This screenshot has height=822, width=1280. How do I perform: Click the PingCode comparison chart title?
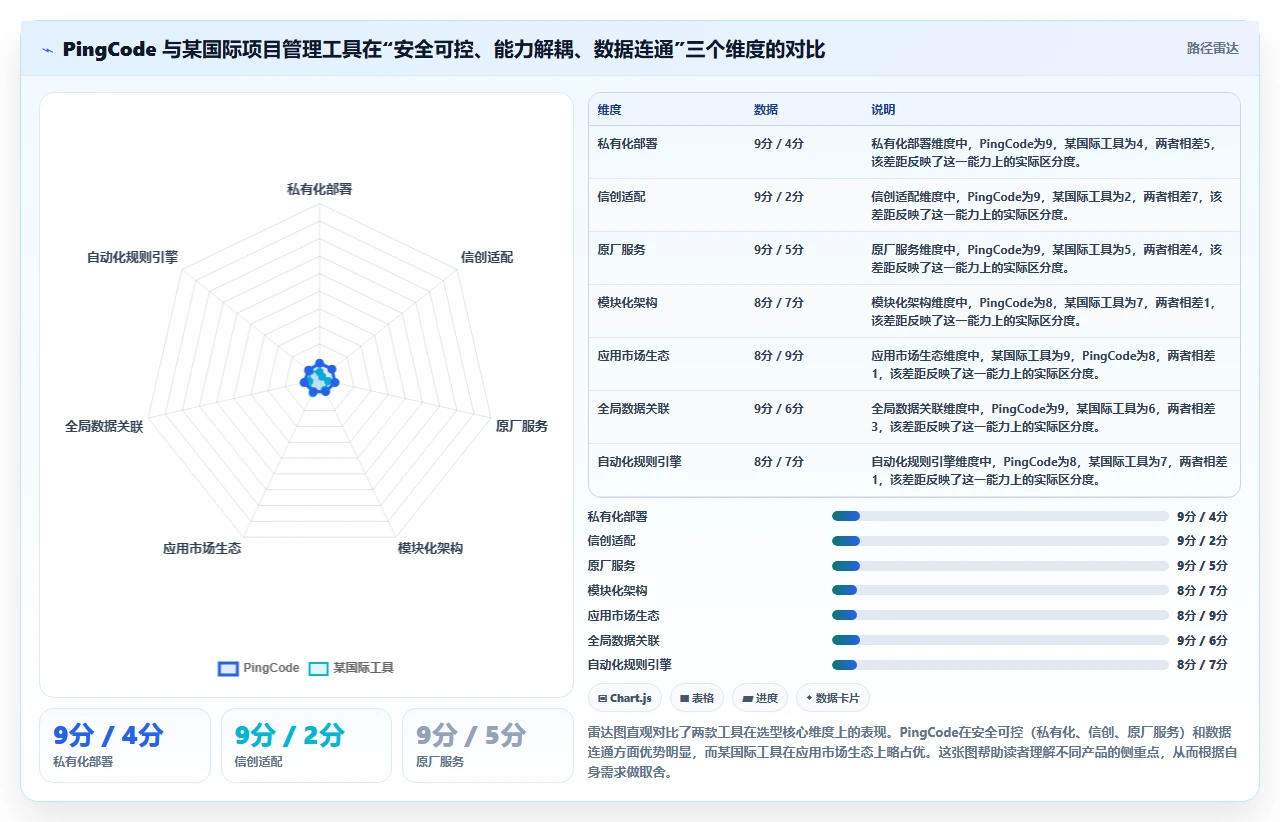pyautogui.click(x=443, y=49)
